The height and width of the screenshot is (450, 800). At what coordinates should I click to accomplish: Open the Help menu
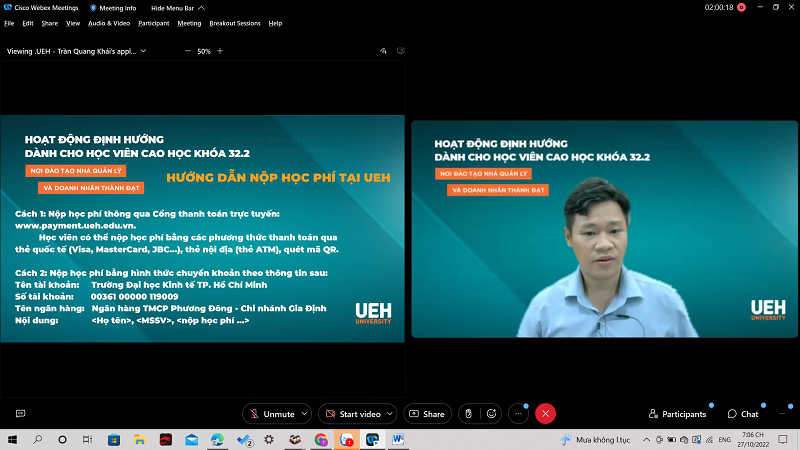[275, 23]
